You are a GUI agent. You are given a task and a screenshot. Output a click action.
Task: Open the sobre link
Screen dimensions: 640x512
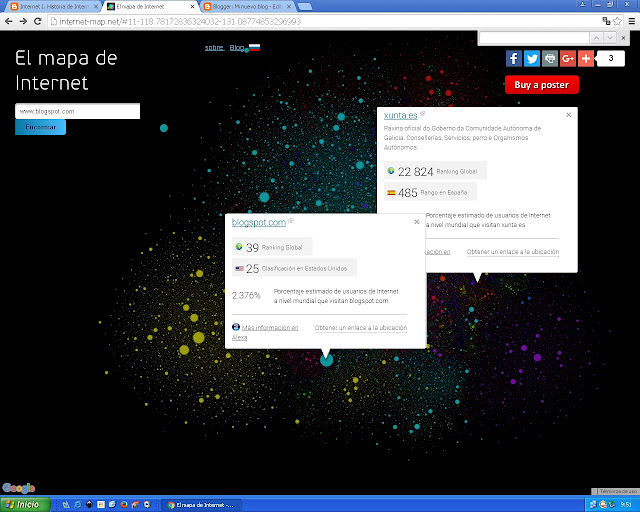[x=214, y=48]
